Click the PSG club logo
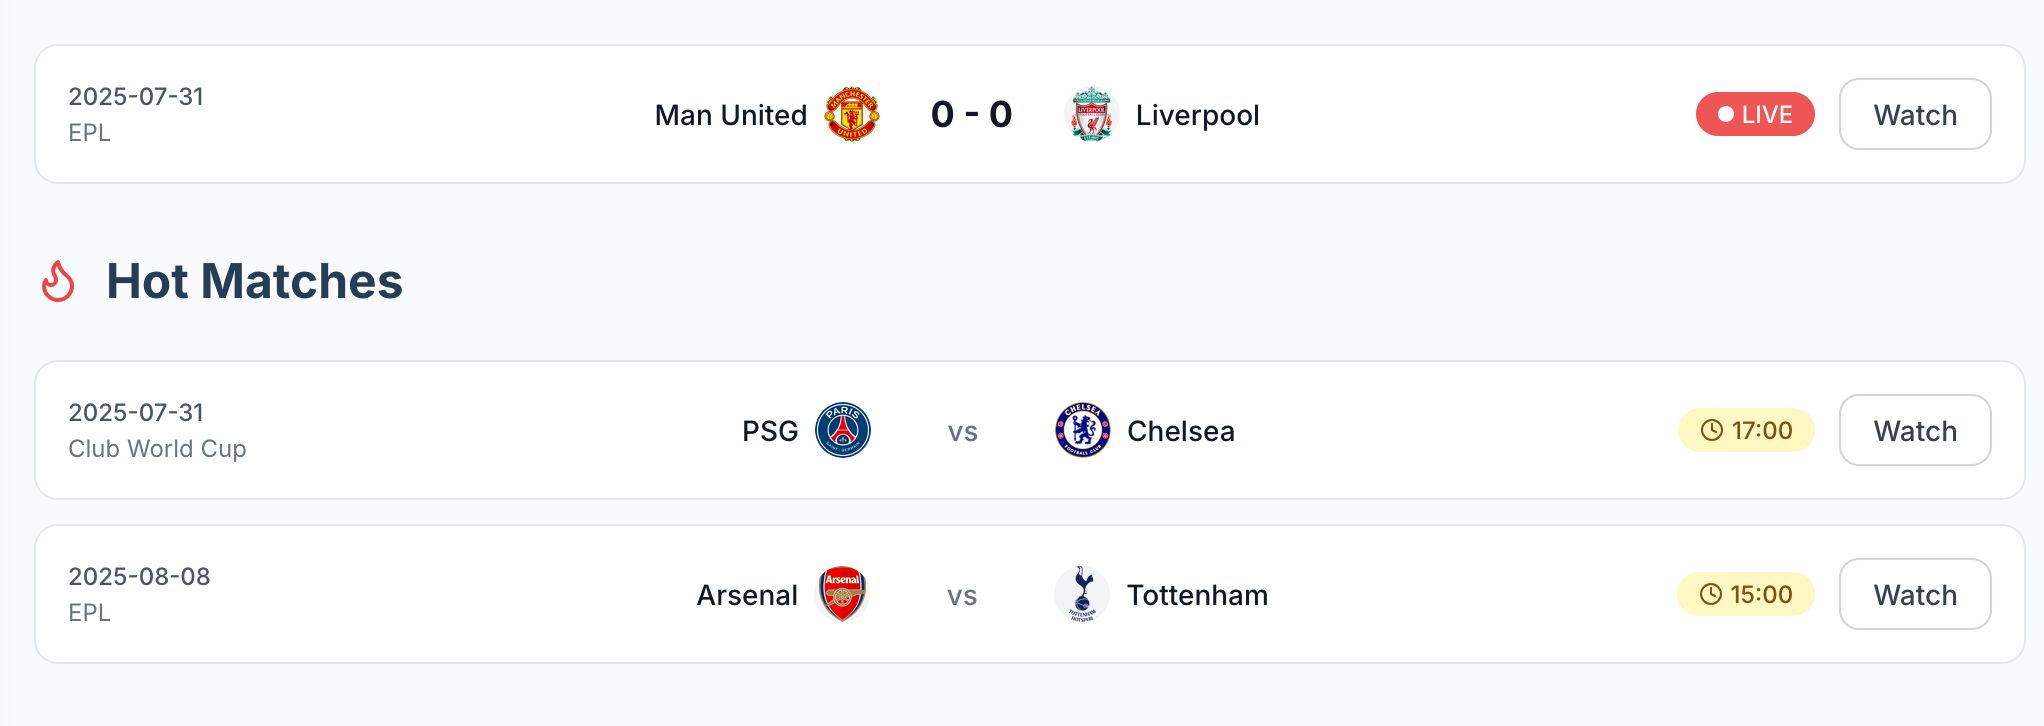2044x726 pixels. pos(843,430)
